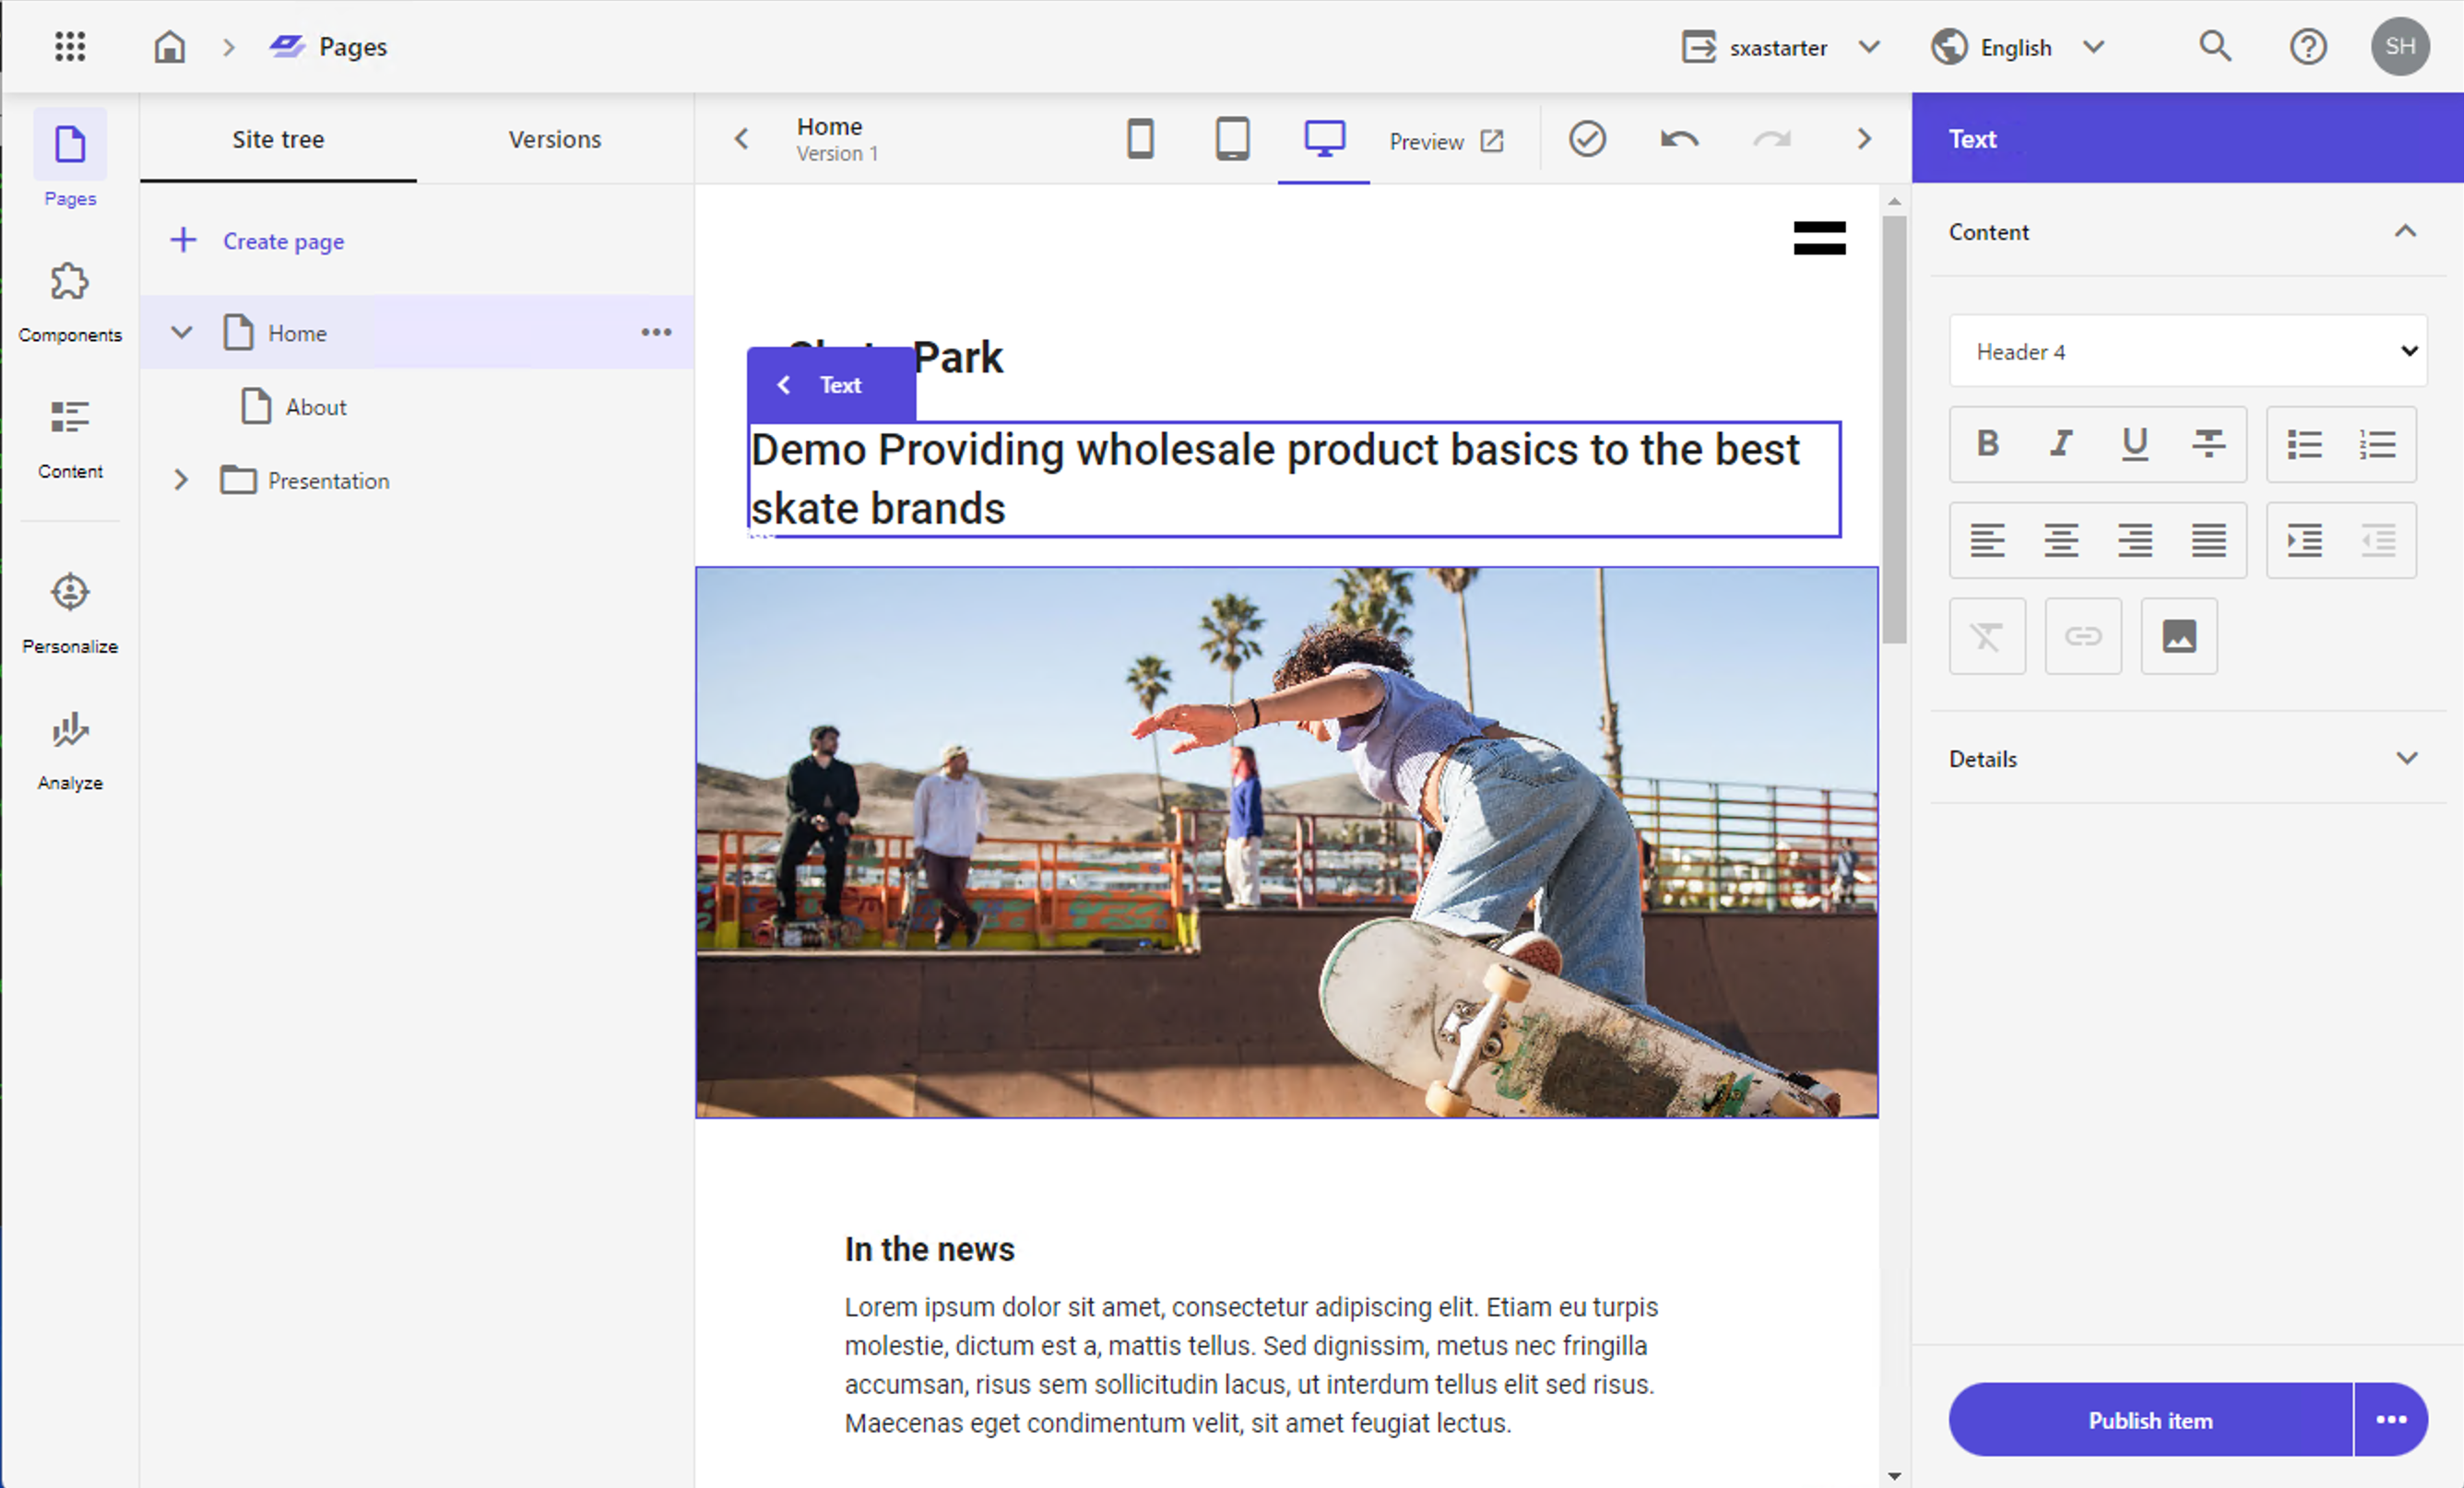
Task: Increase text indent
Action: (x=2304, y=540)
